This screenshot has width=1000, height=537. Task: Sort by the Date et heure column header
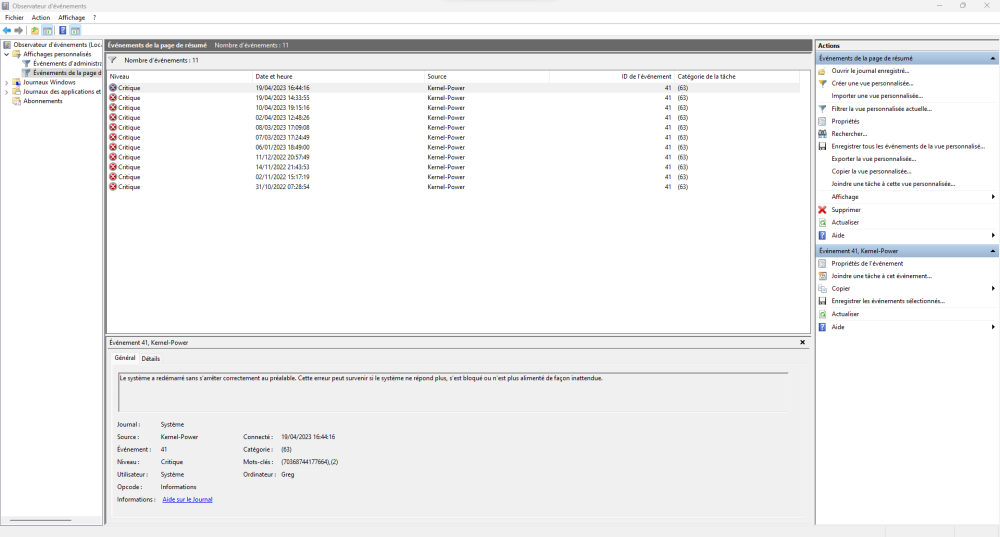(339, 76)
